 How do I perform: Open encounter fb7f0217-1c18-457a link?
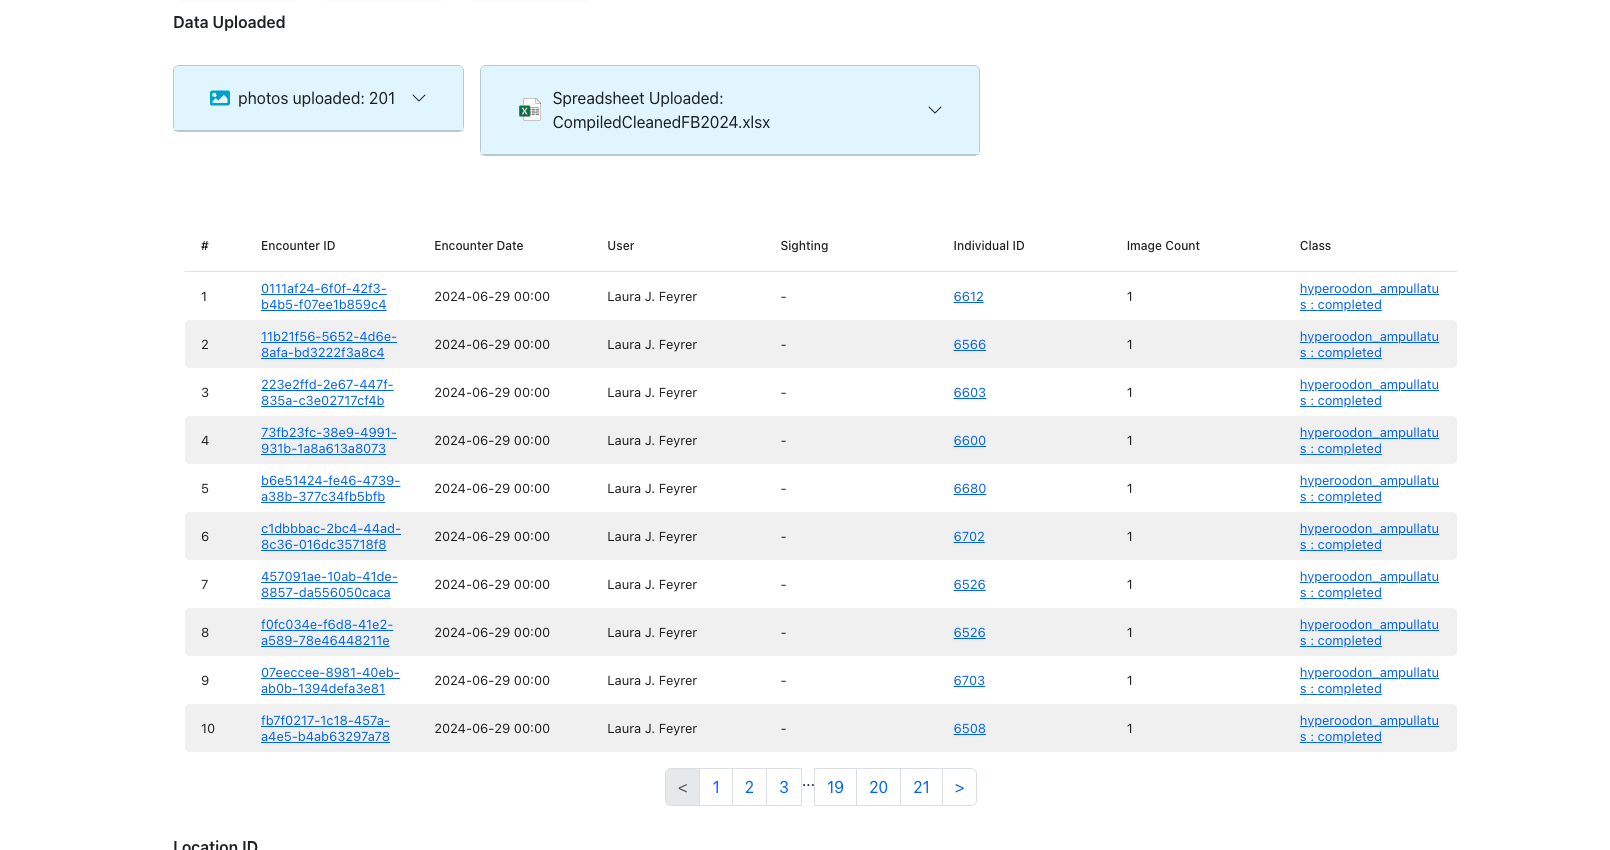(x=325, y=729)
